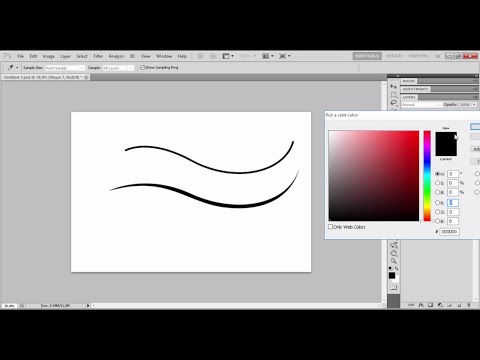
Task: Show more workspaces with the chevron
Action: (438, 56)
